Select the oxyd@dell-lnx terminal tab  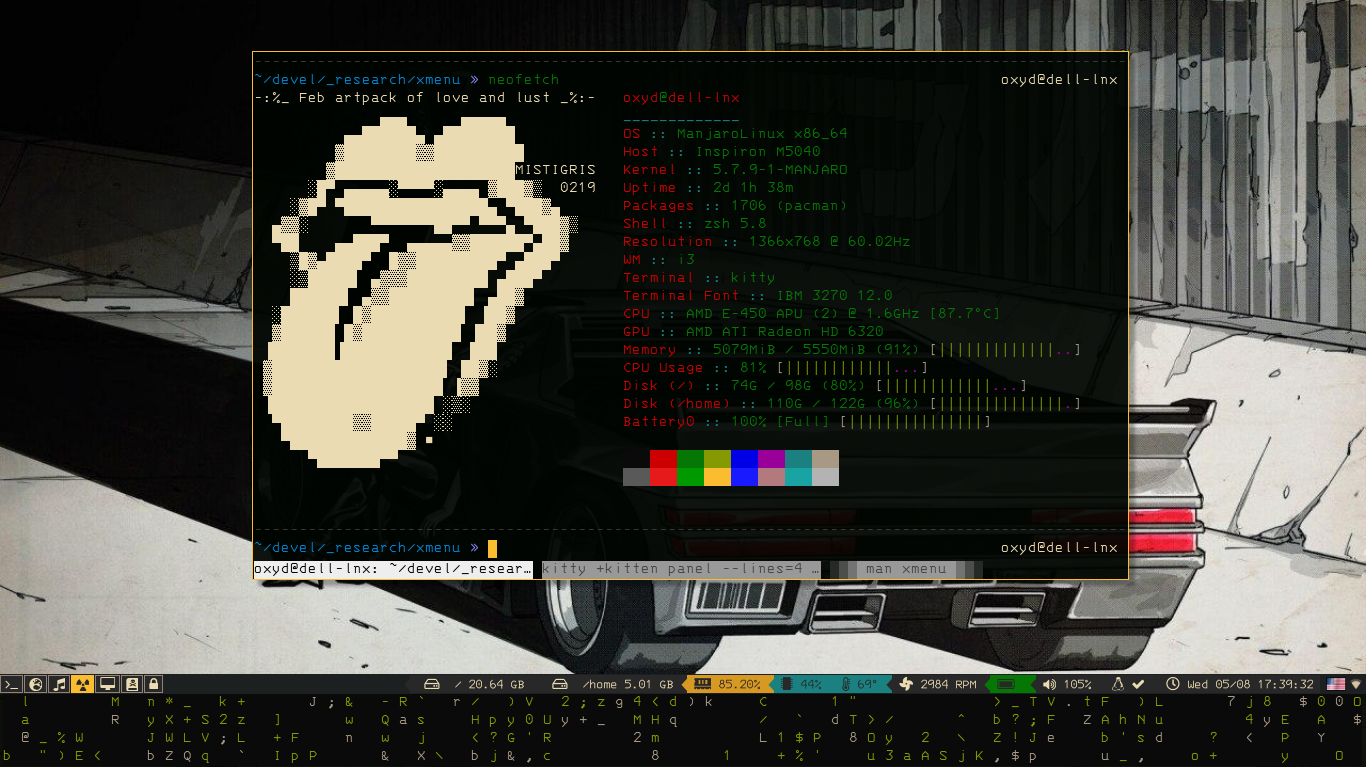[x=393, y=569]
